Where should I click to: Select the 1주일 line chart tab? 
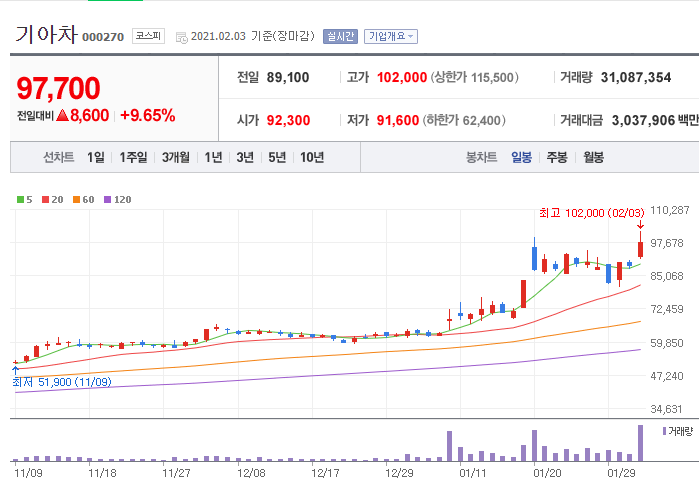133,157
